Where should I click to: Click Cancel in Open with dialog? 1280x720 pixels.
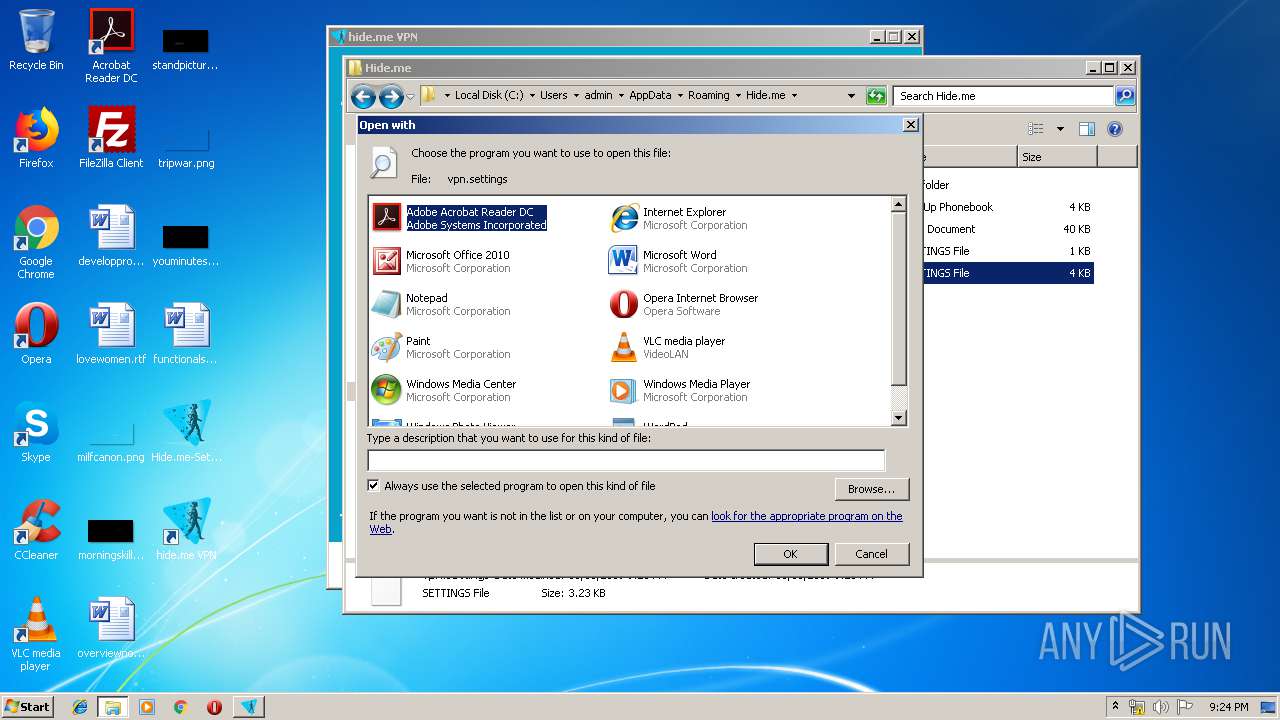[x=871, y=554]
